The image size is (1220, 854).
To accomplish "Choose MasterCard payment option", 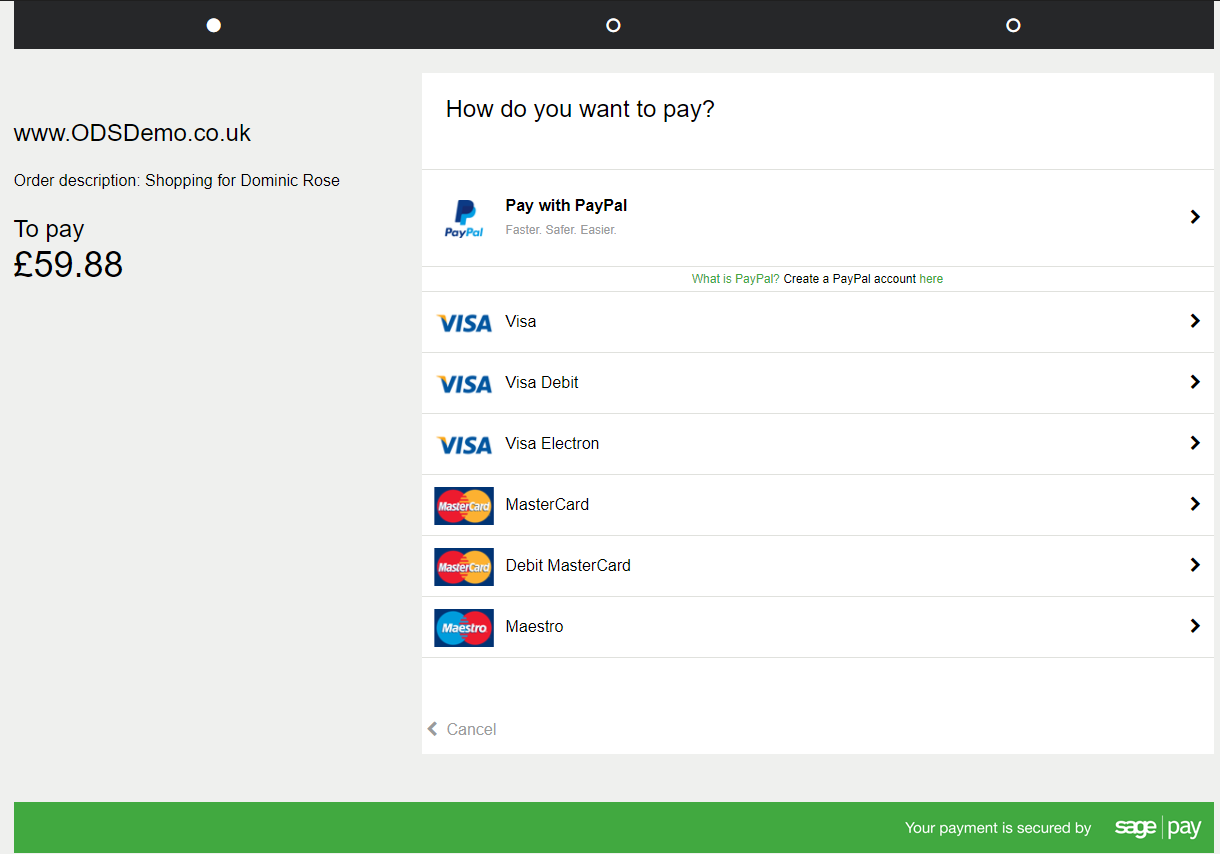I will click(818, 505).
